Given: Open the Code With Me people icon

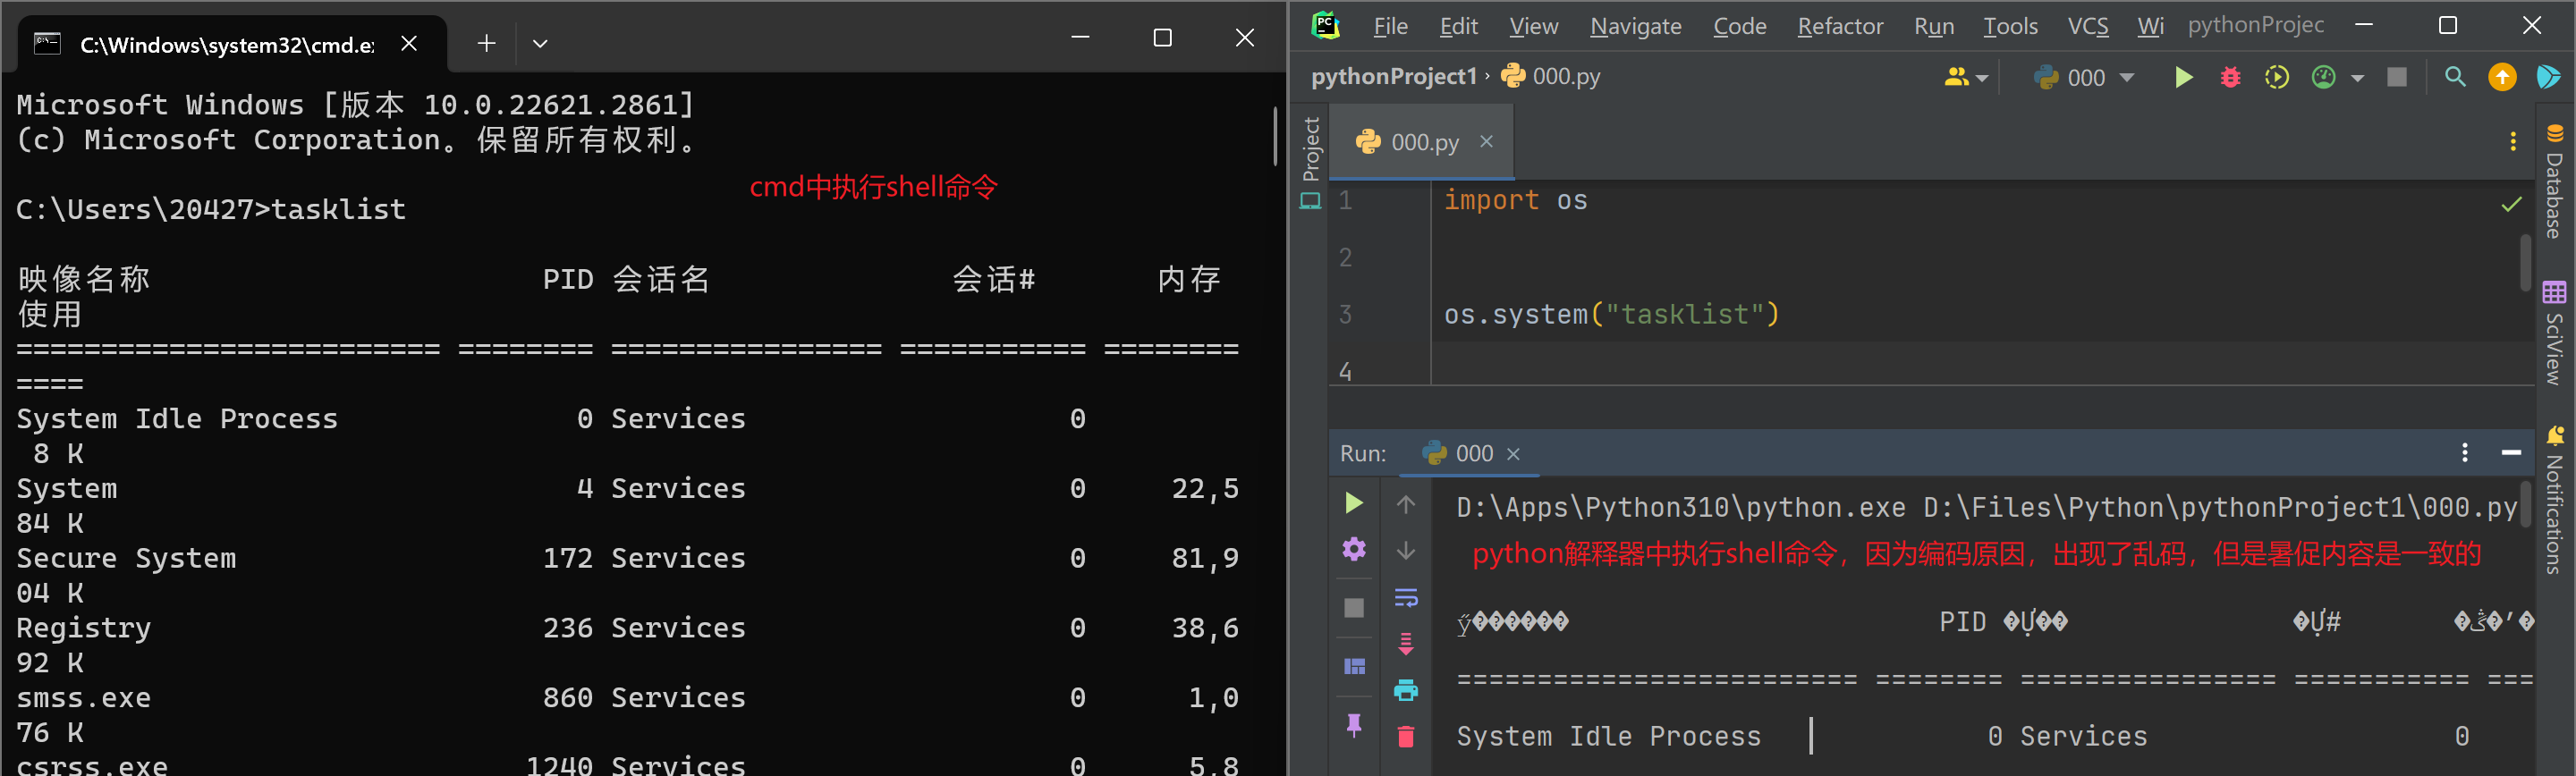Looking at the screenshot, I should [1965, 77].
